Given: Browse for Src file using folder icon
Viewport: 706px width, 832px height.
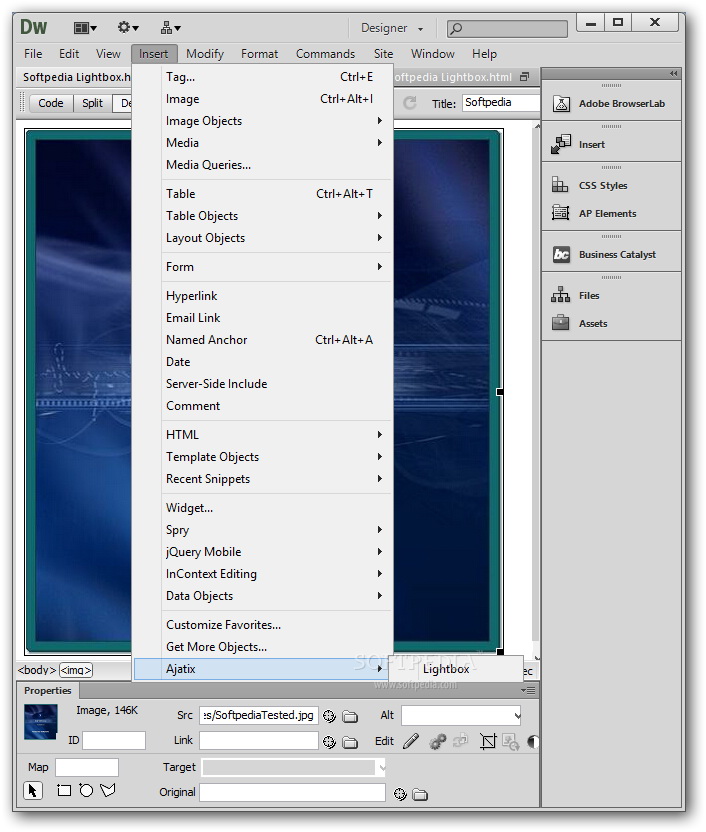Looking at the screenshot, I should coord(350,716).
